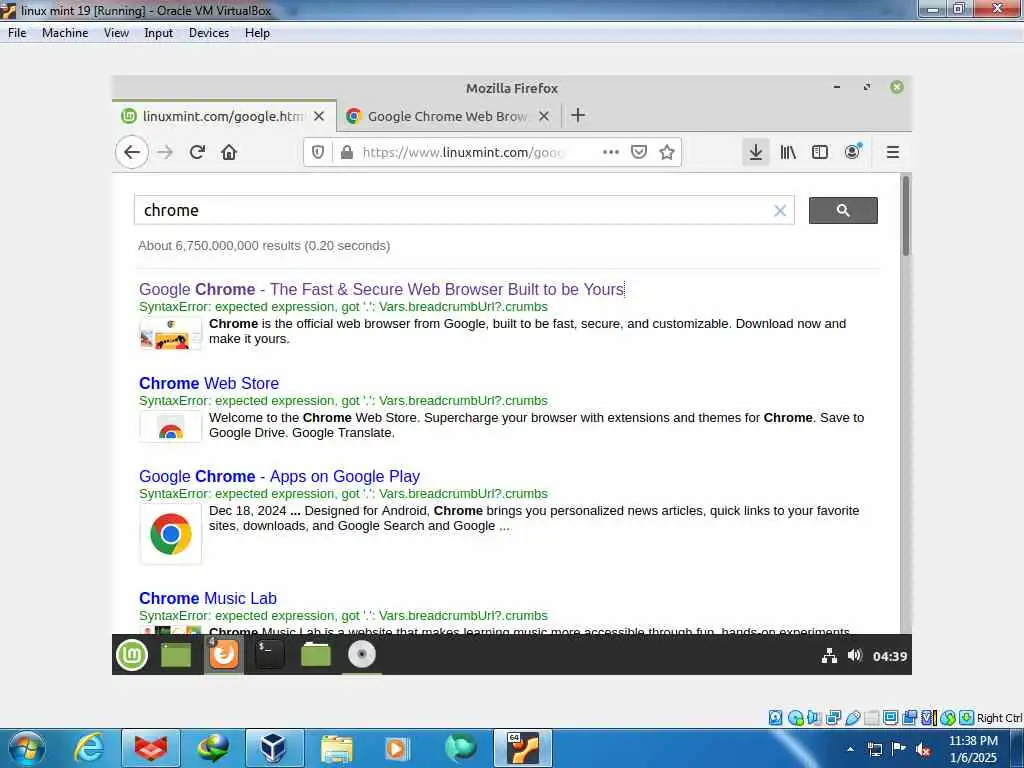The image size is (1024, 768).
Task: Open VirtualBox Machine menu
Action: [65, 33]
